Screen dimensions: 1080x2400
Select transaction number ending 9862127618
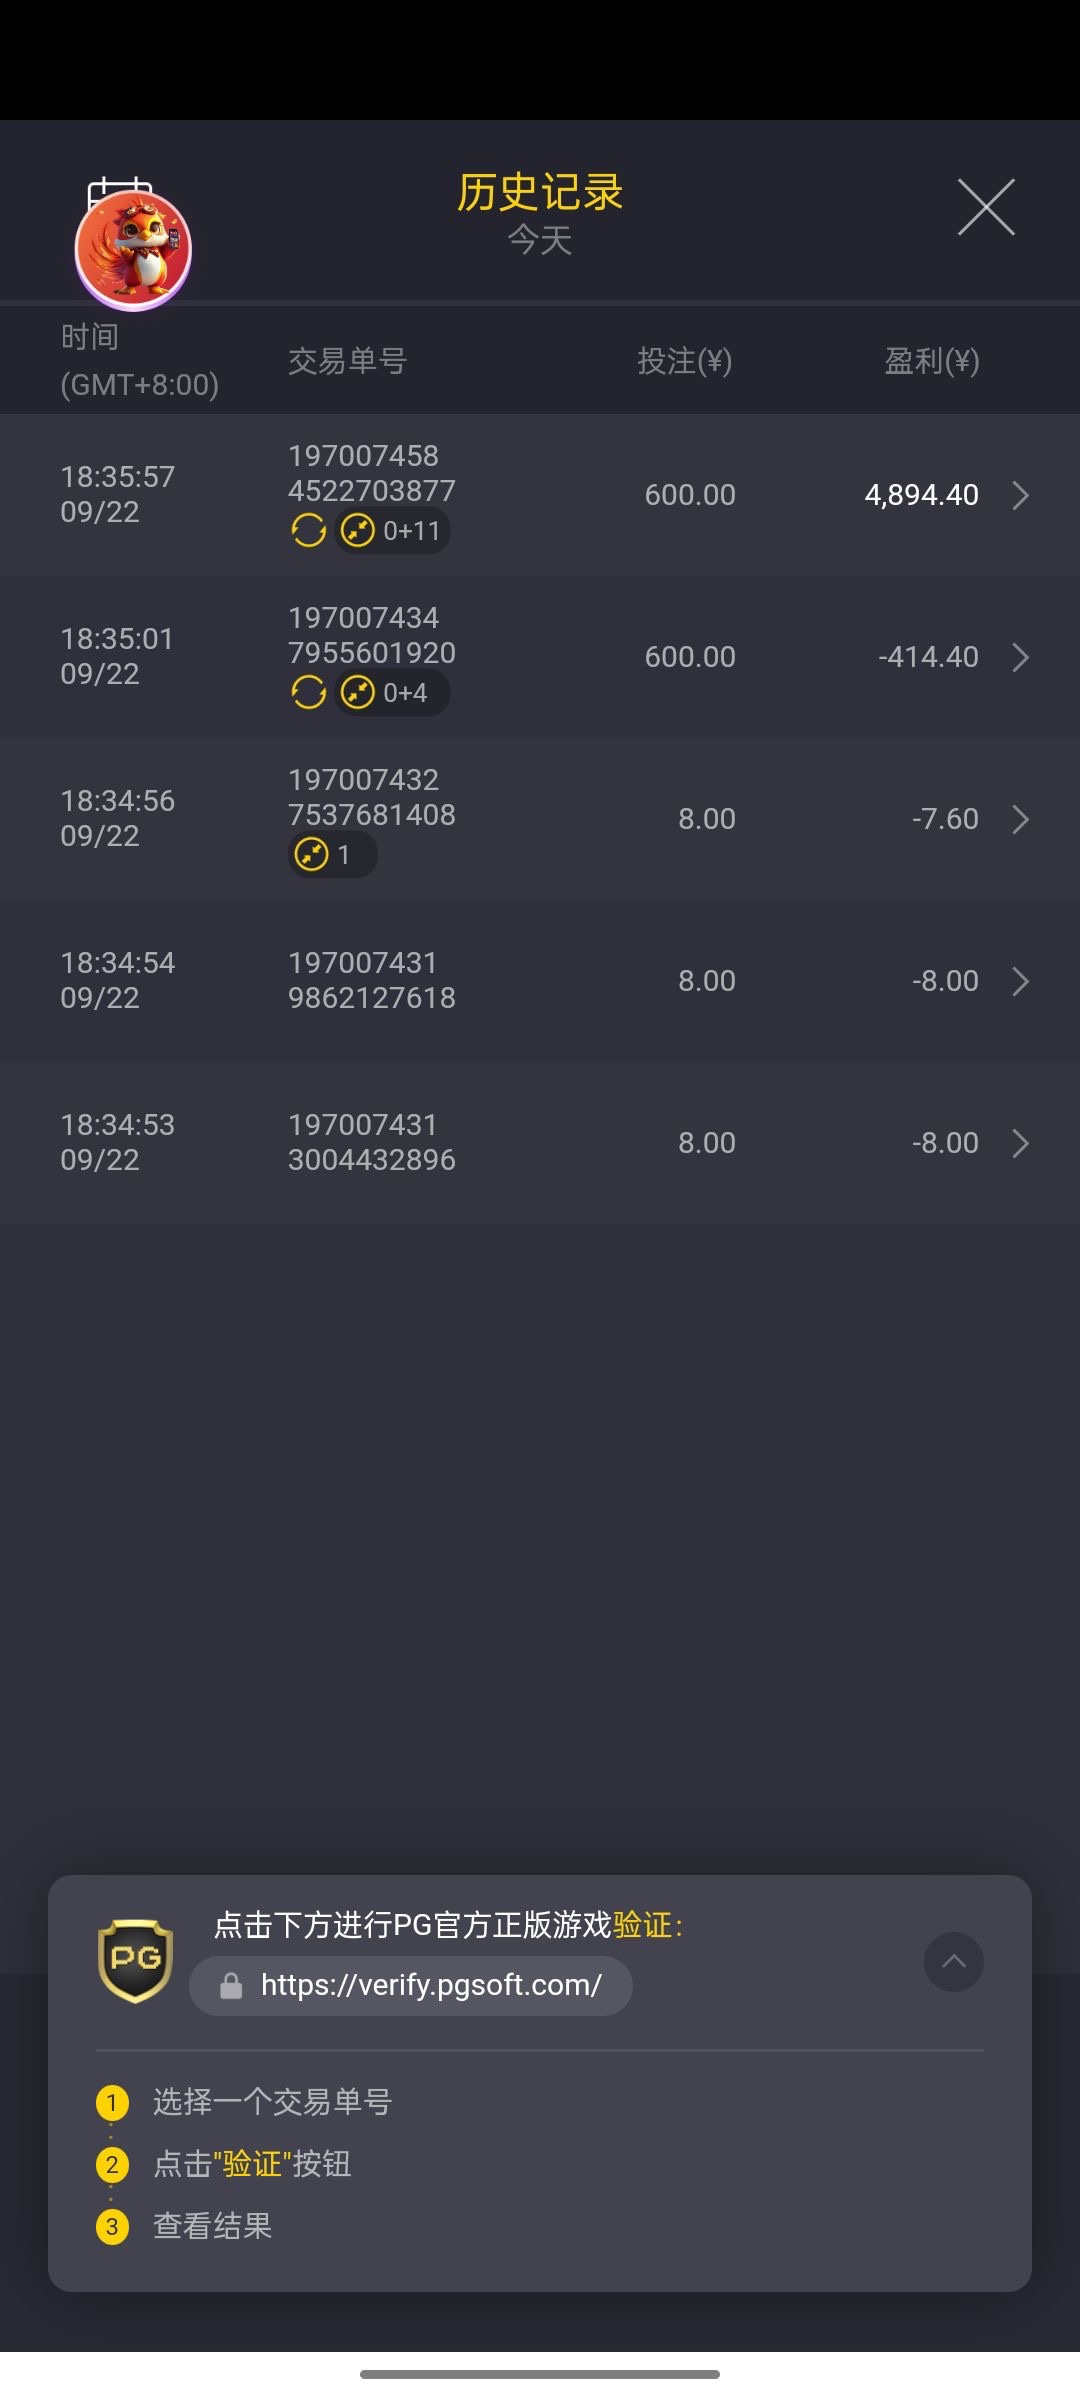tap(371, 980)
